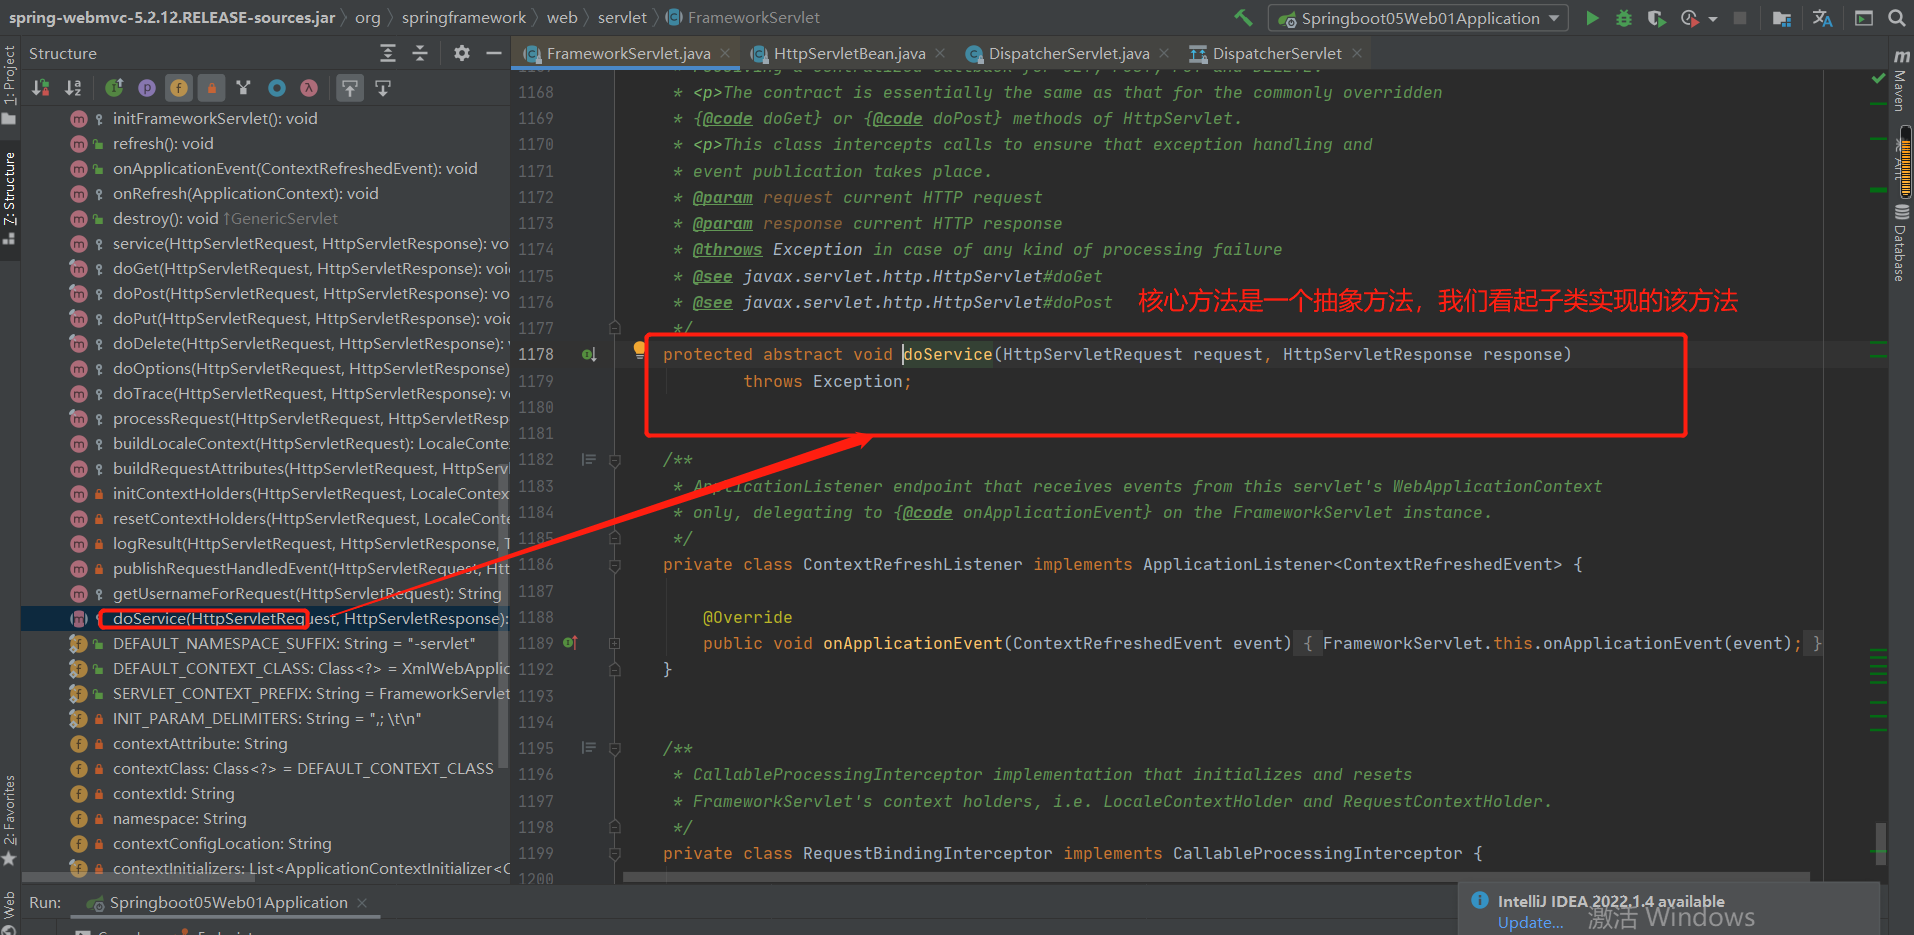Viewport: 1914px width, 935px height.
Task: Toggle Show Anonymous Classes filter
Action: (x=277, y=88)
